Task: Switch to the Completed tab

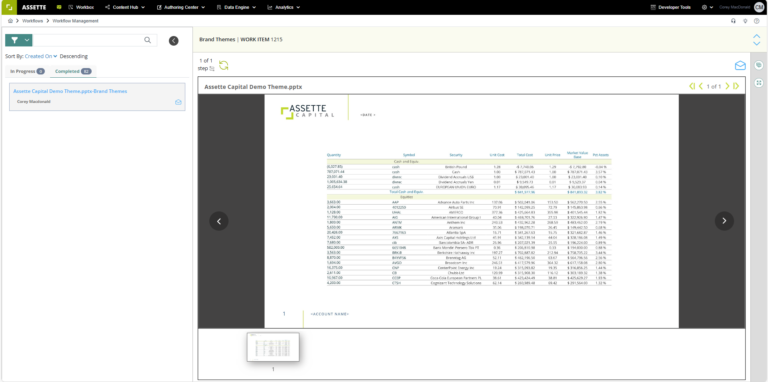Action: click(73, 72)
